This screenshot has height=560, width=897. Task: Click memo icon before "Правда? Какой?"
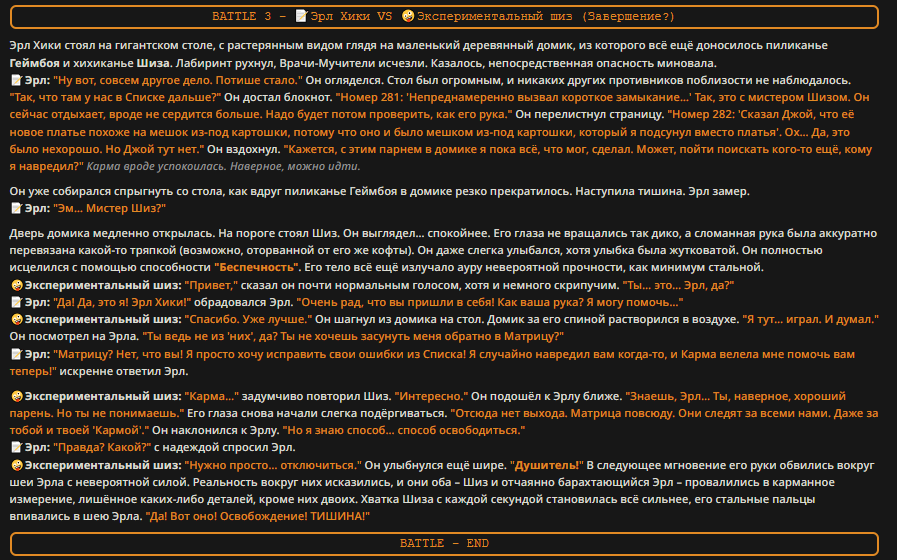pos(17,447)
